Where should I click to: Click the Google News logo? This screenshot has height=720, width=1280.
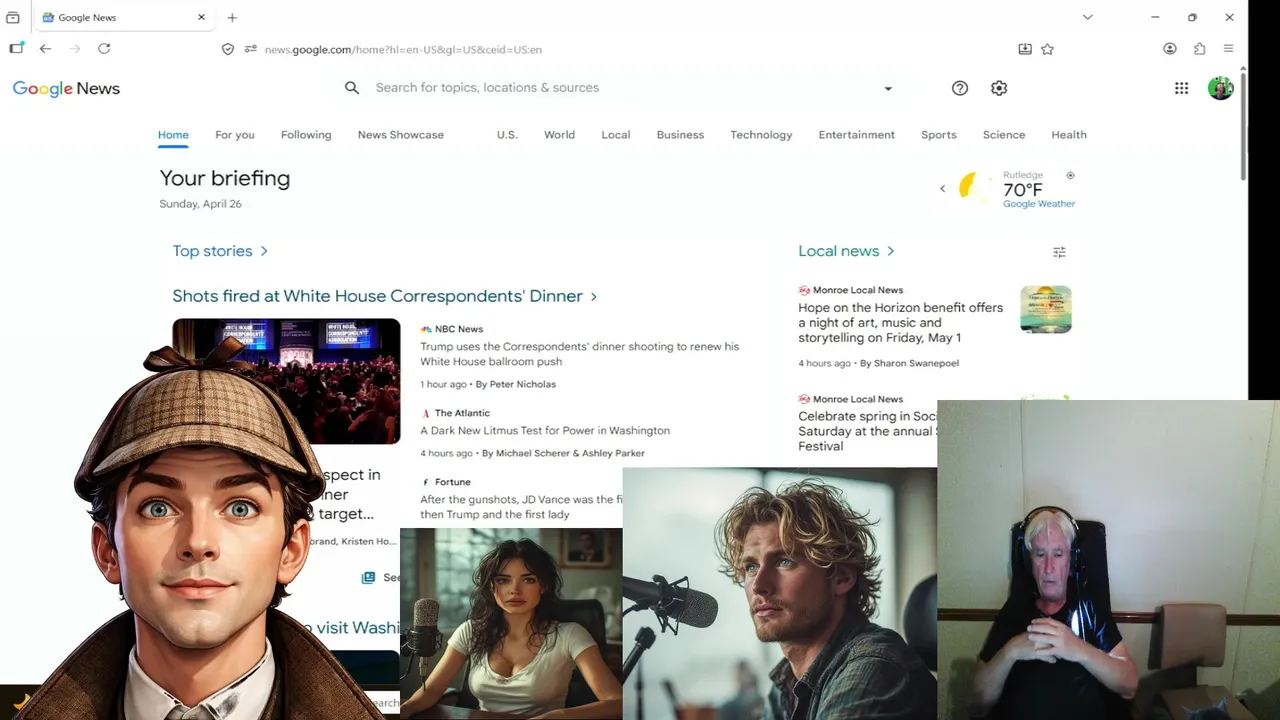66,88
